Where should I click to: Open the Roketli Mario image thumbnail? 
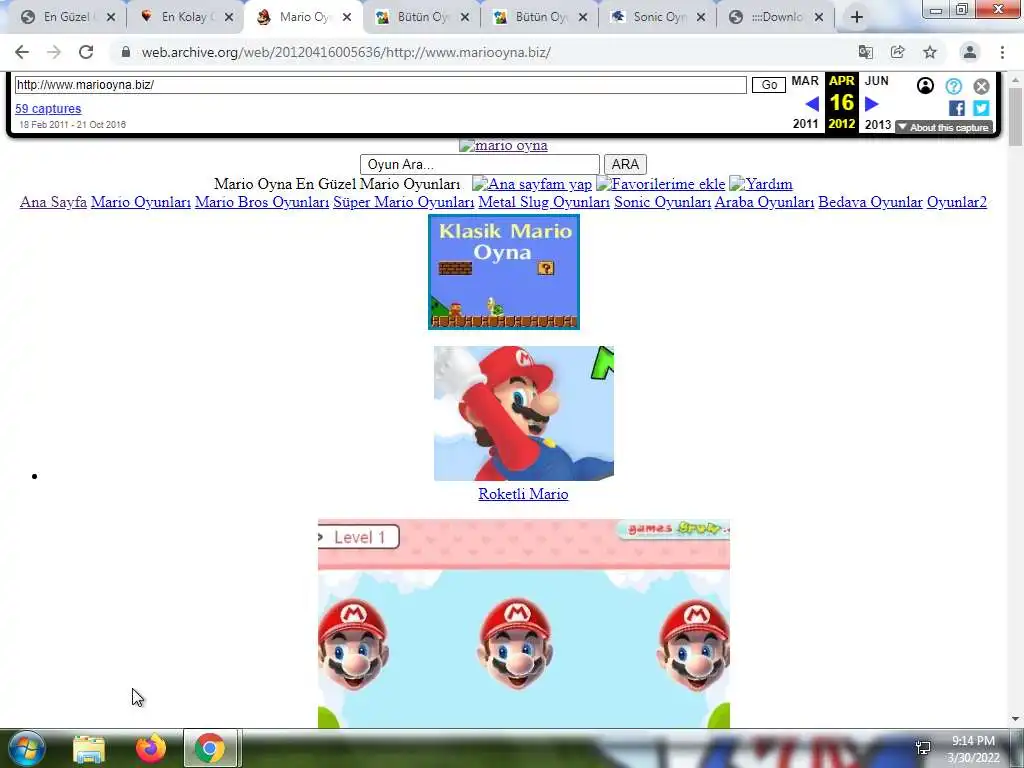click(524, 413)
